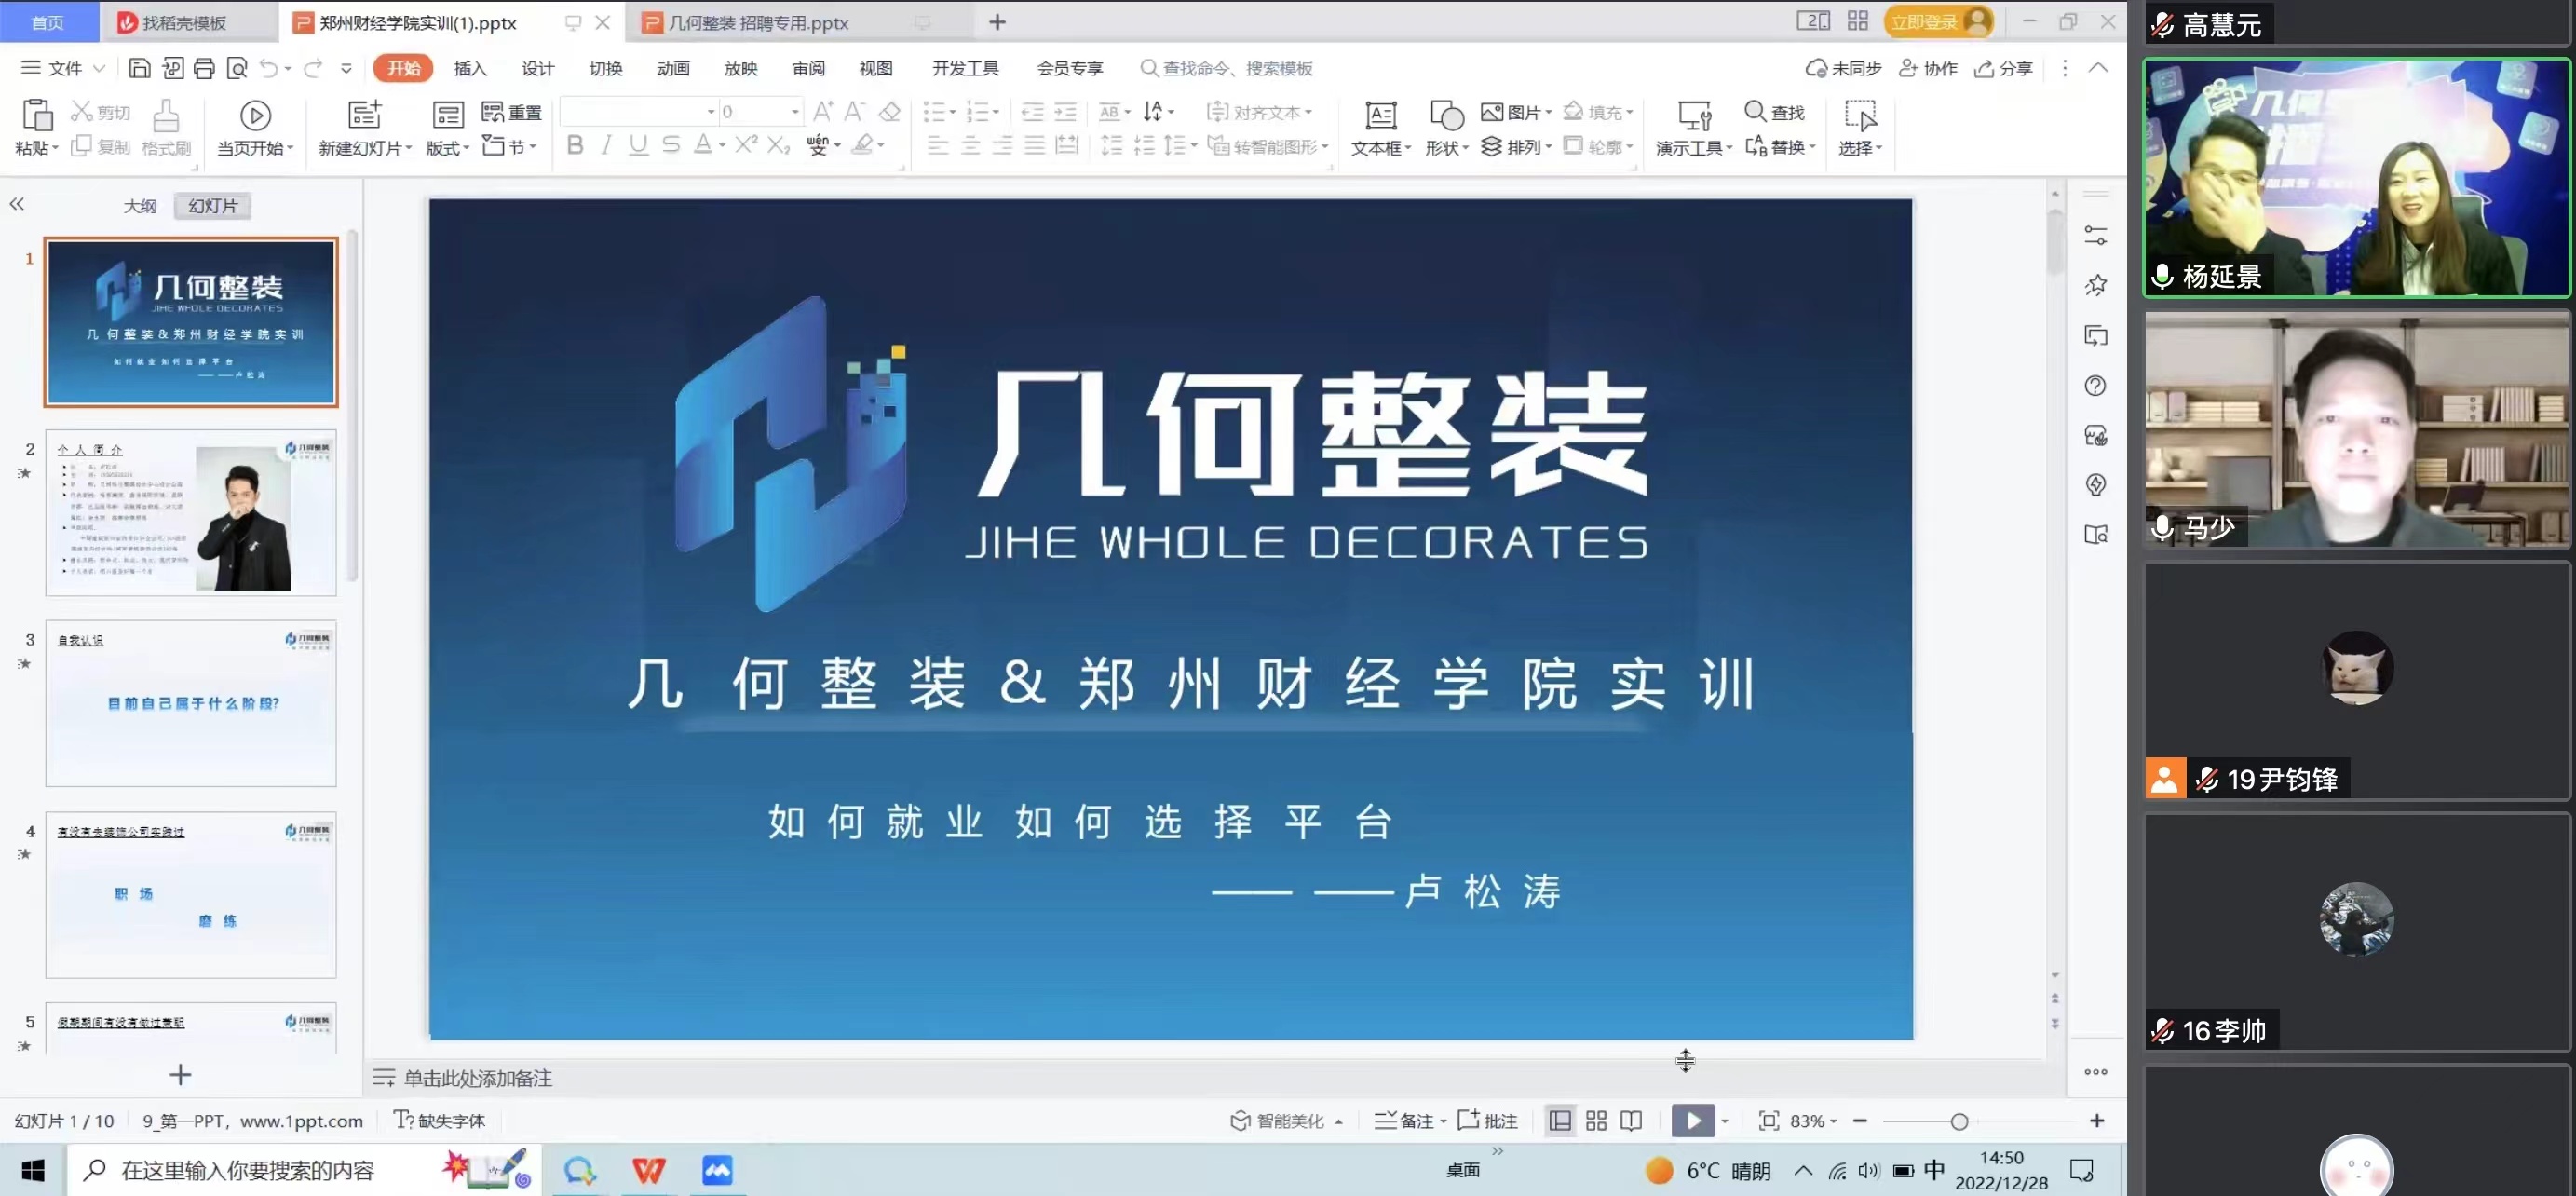Click the Format Painter (格式刷) icon
Image resolution: width=2576 pixels, height=1196 pixels.
coord(166,128)
